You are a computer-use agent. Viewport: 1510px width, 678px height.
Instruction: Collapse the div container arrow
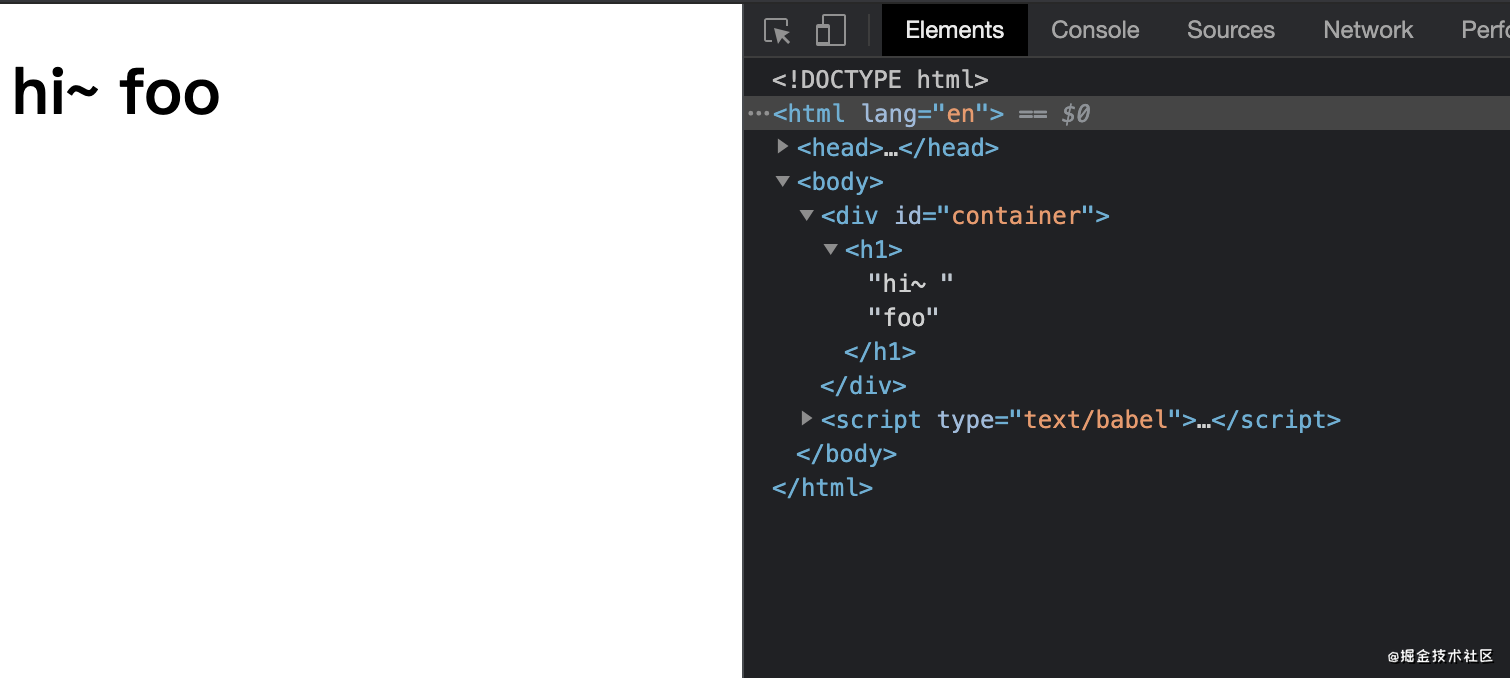[807, 215]
